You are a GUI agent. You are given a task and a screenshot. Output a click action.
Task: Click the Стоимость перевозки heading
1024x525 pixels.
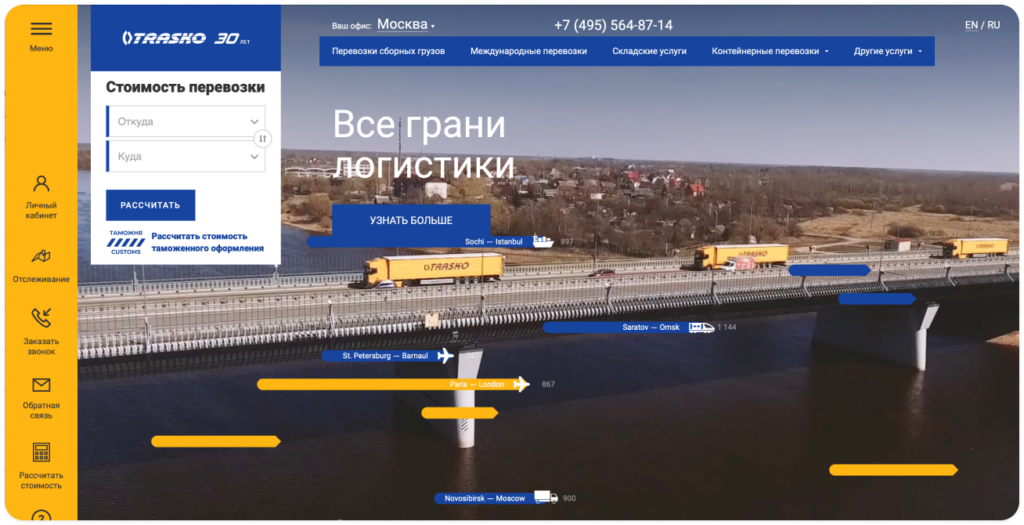[x=185, y=87]
